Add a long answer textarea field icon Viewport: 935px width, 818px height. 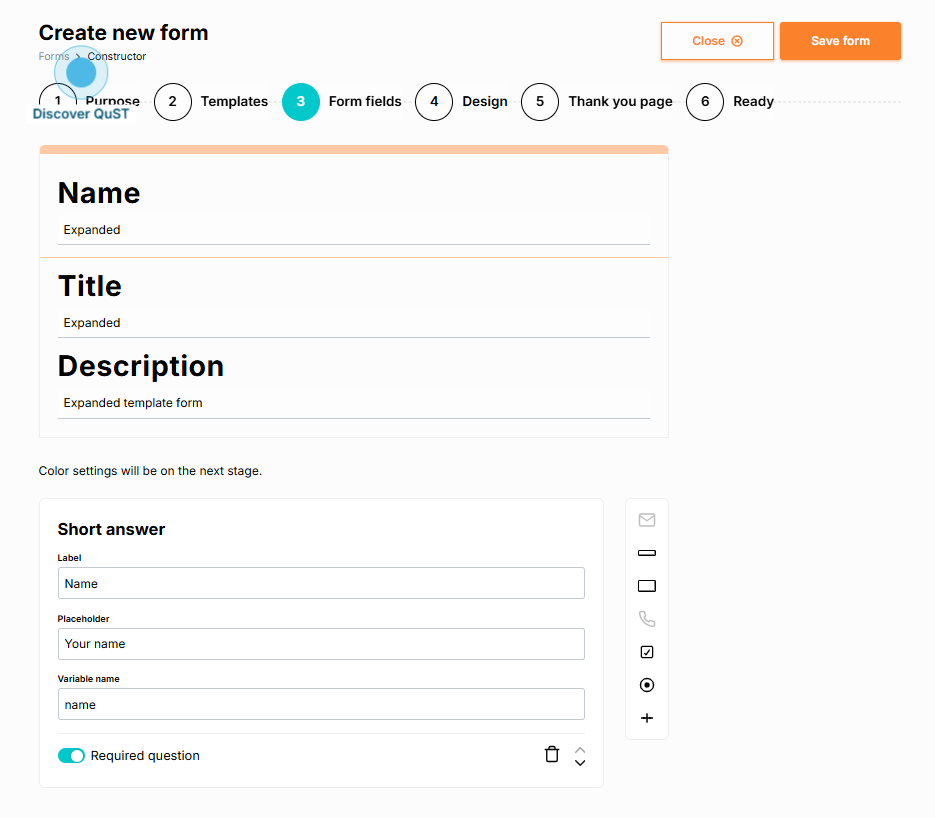tap(646, 586)
